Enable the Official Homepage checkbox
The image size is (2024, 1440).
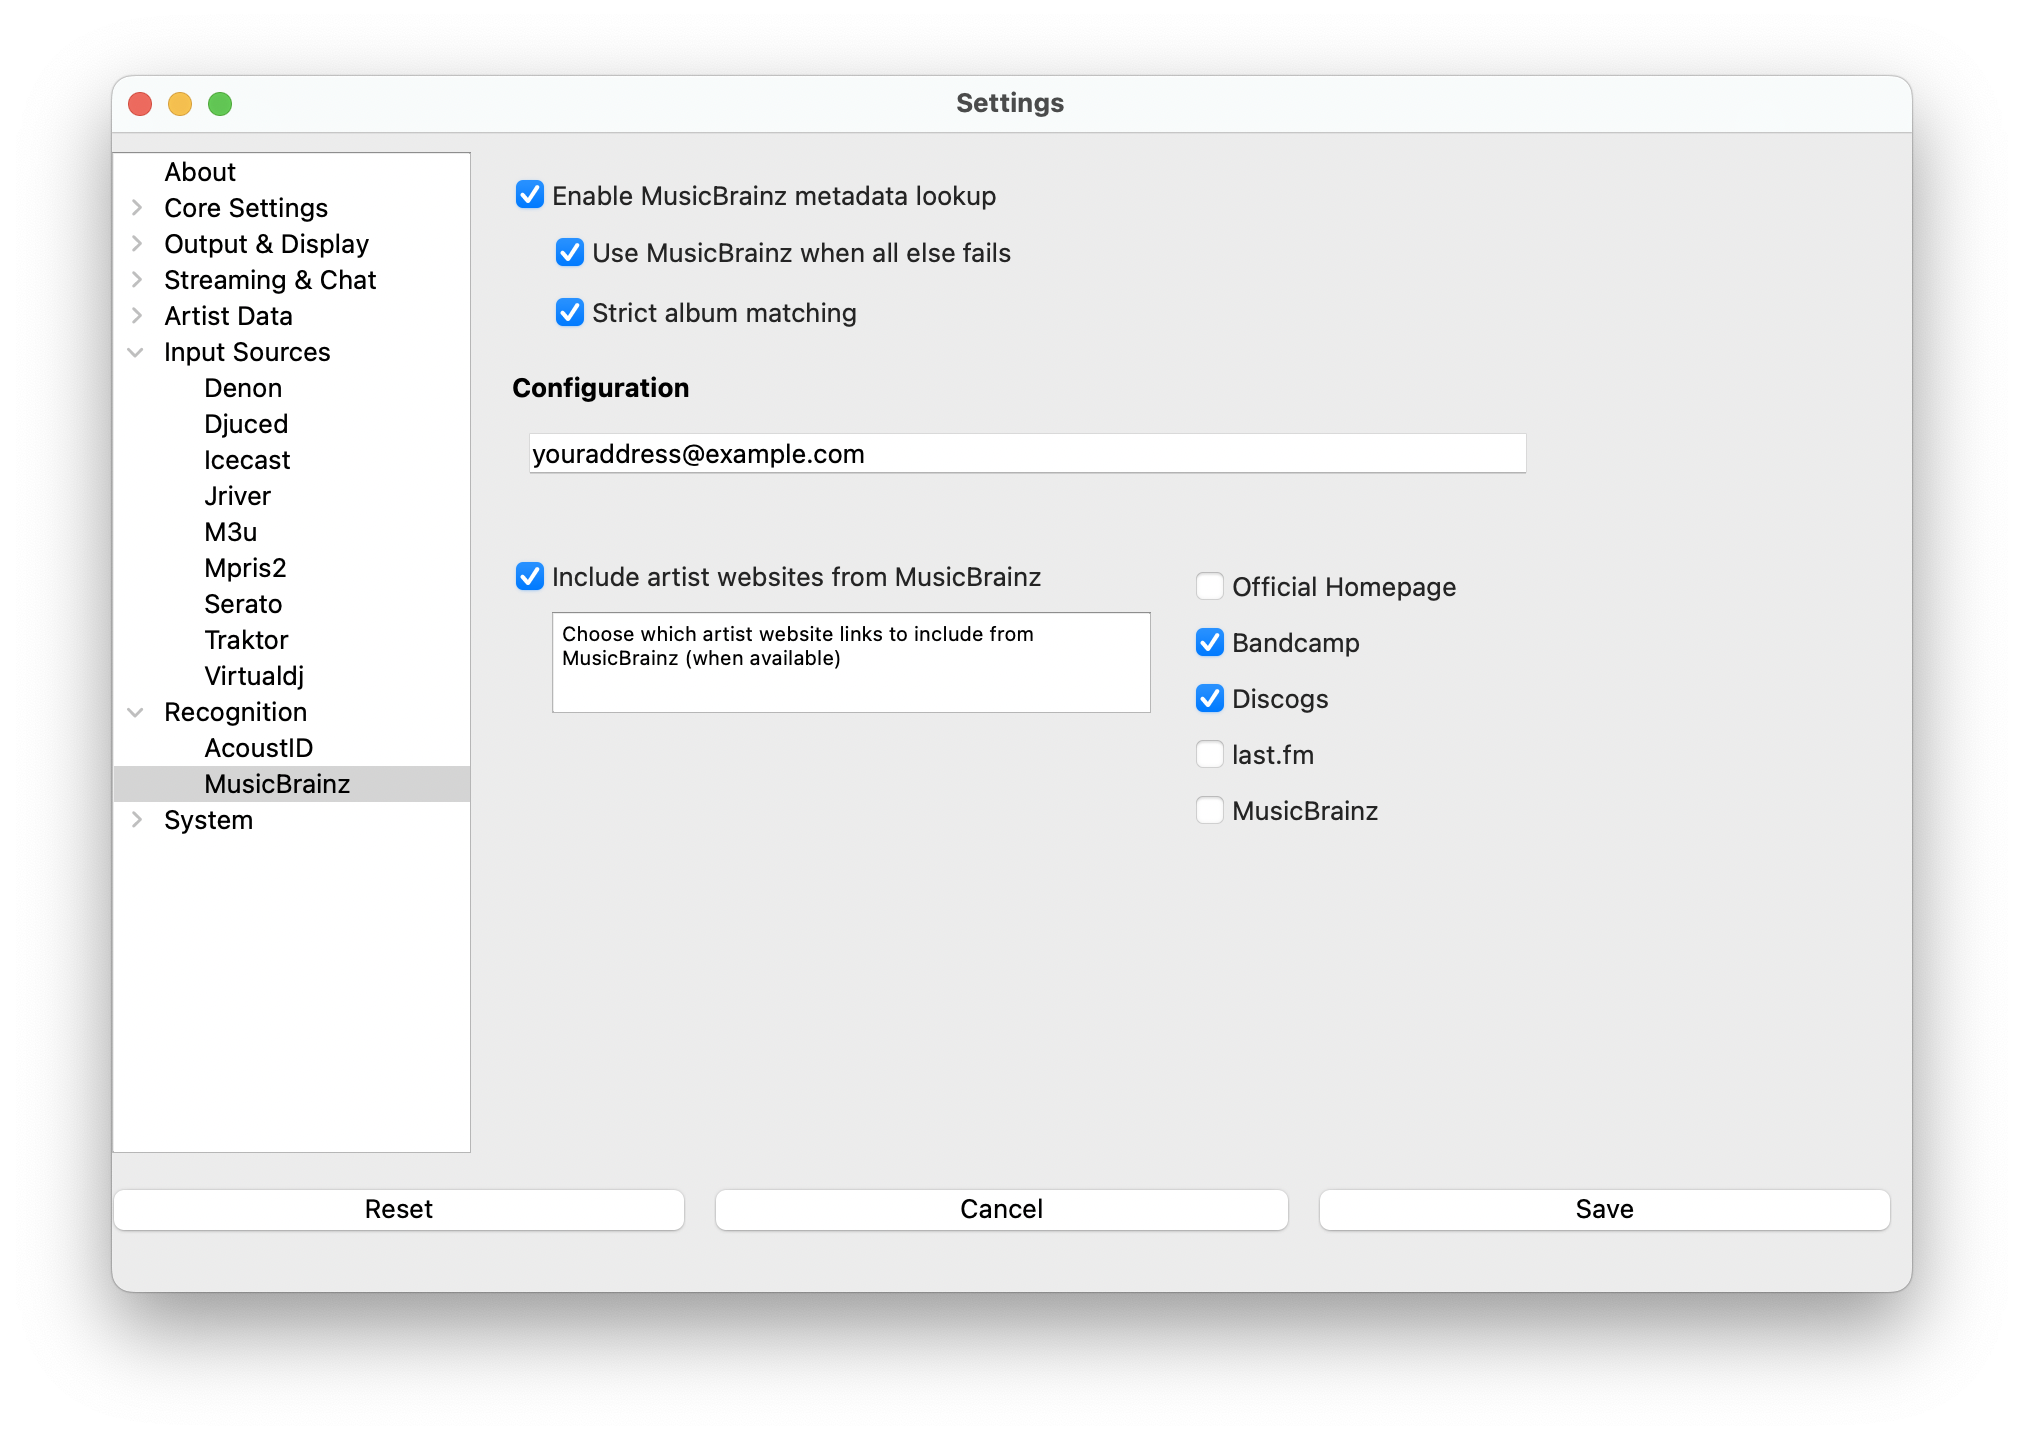[x=1210, y=586]
